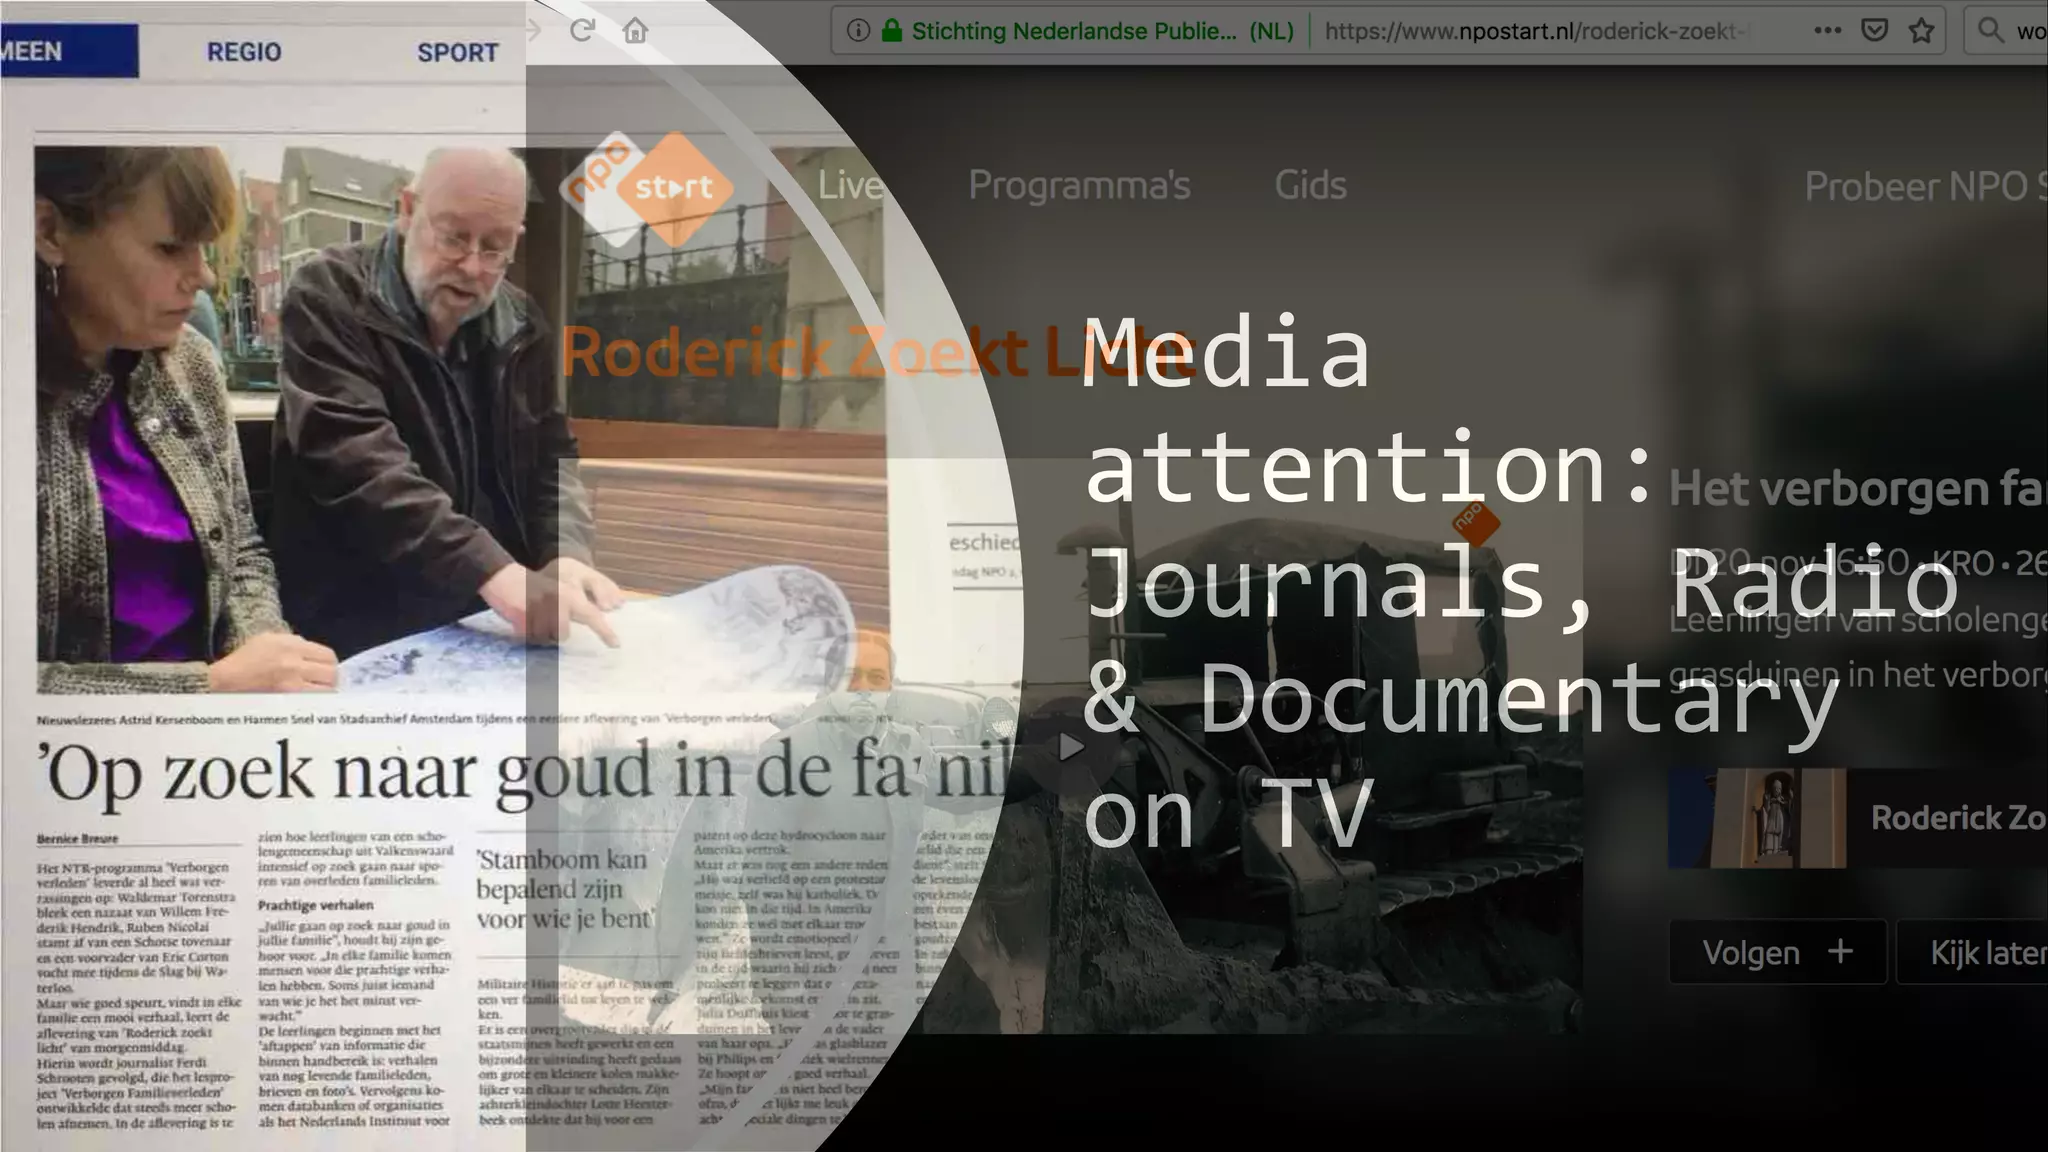Select the REGIO newspaper tab
2048x1152 pixels.
244,52
